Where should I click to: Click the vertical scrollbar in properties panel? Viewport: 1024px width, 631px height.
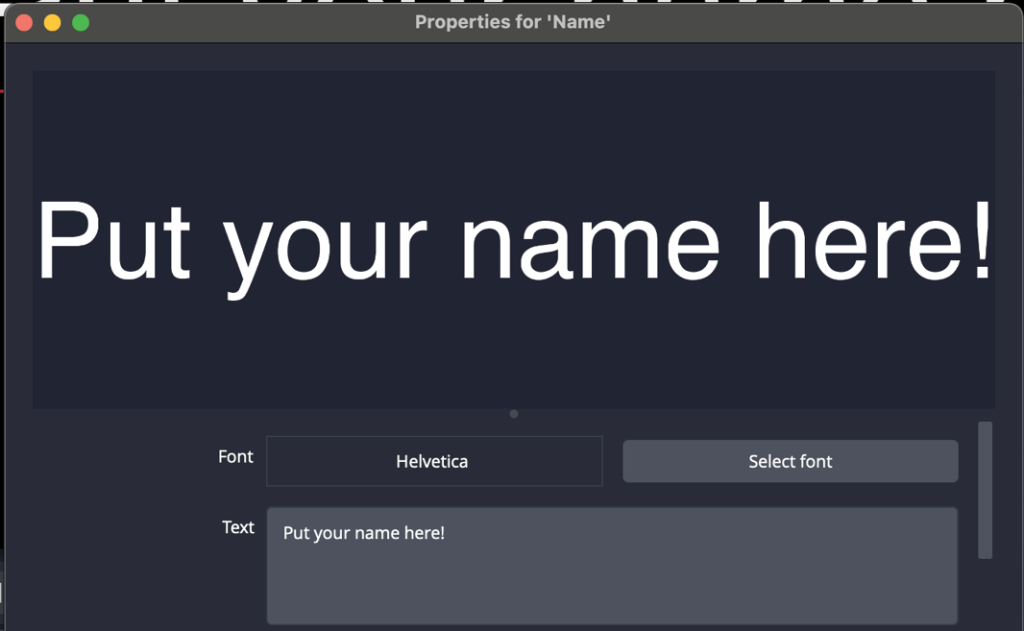985,490
